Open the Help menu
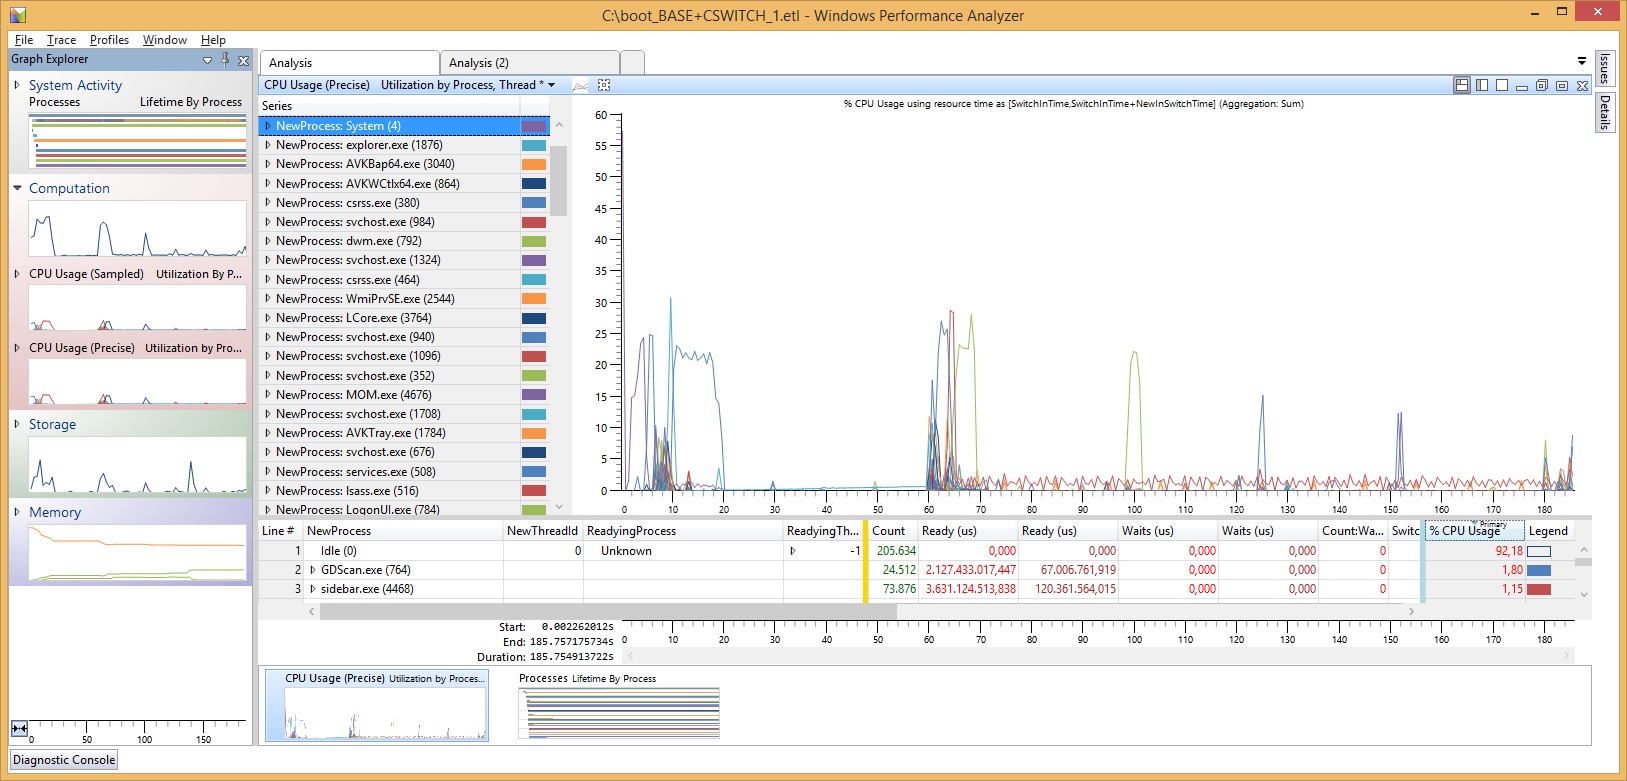Image resolution: width=1627 pixels, height=781 pixels. click(213, 40)
